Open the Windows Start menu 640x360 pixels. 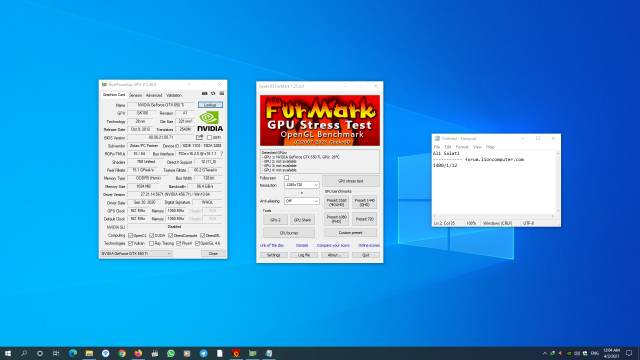pyautogui.click(x=8, y=353)
